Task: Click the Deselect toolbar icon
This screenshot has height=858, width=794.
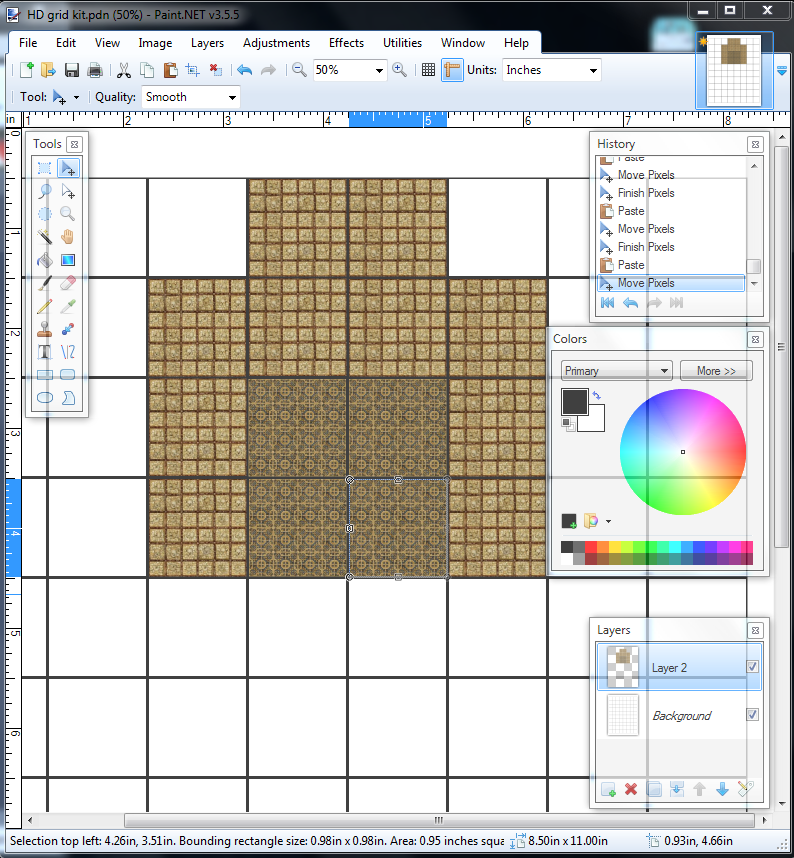Action: (x=216, y=70)
